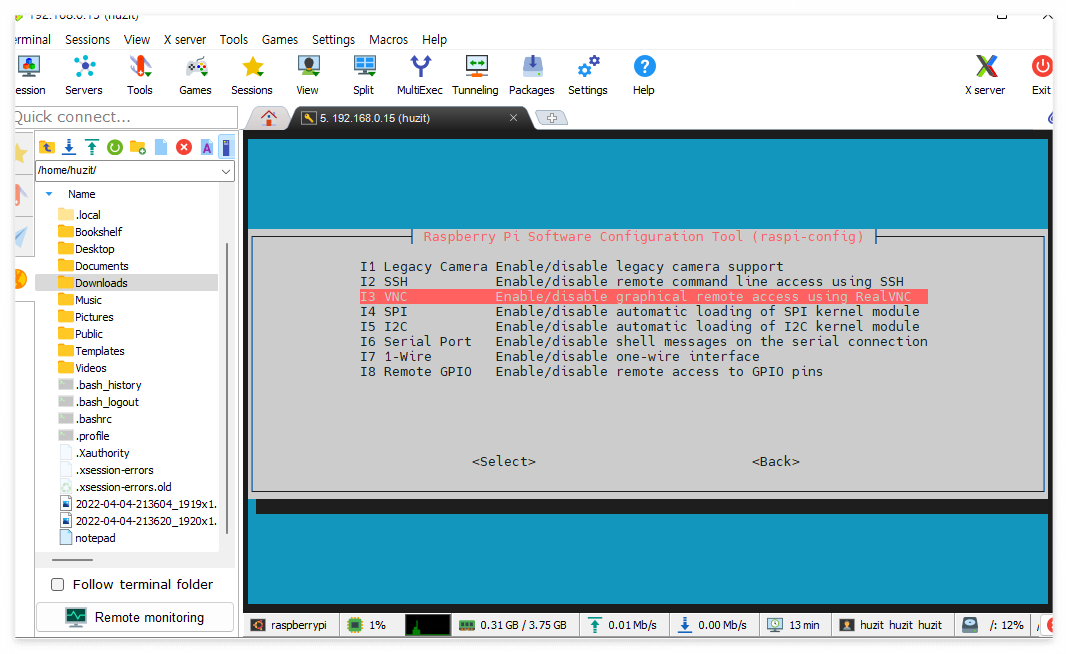Go to parent folder in file browser
Screen dimensions: 1068x654
pos(46,147)
